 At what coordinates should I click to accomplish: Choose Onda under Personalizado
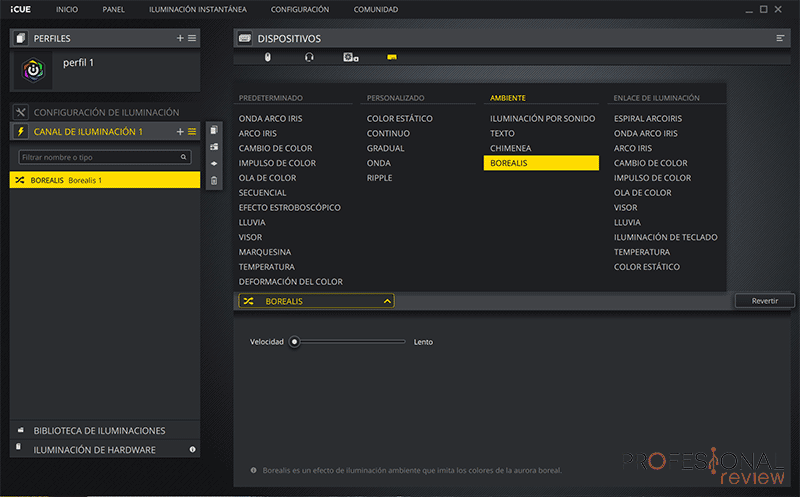[x=379, y=163]
